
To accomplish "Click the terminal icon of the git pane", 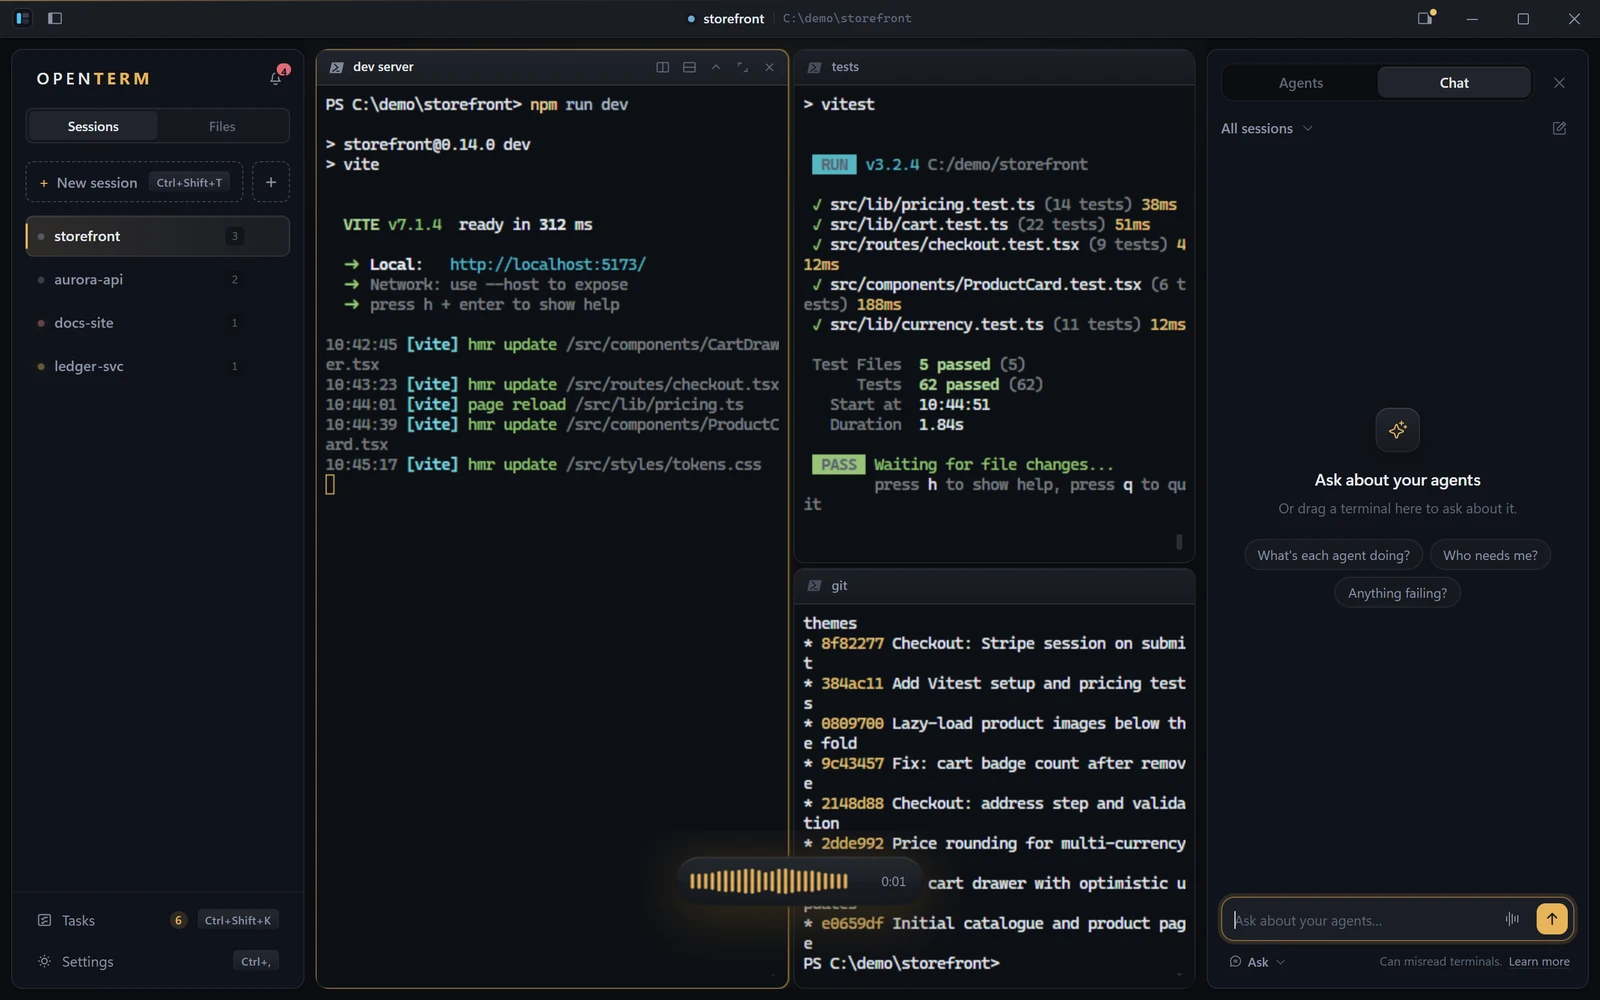I will 814,586.
